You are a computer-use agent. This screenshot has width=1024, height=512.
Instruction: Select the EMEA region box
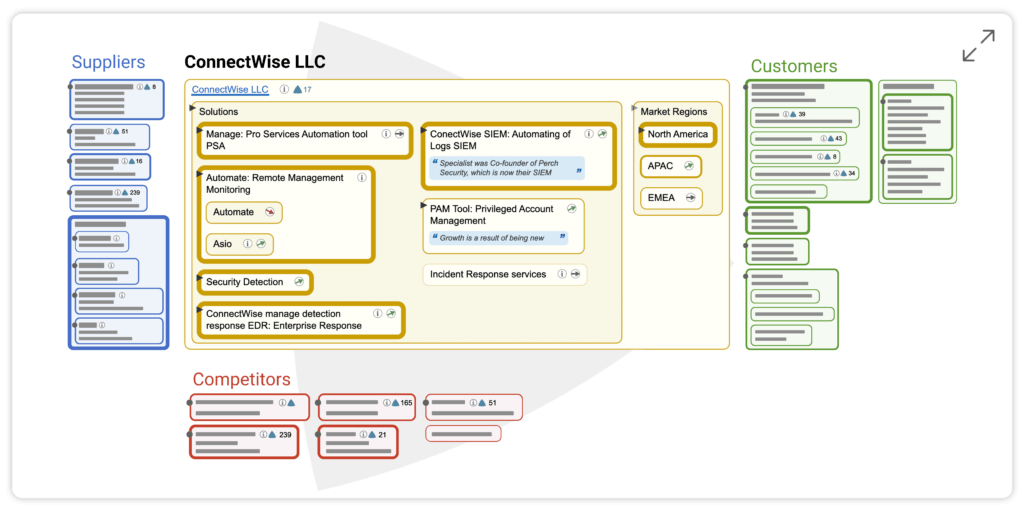[671, 198]
